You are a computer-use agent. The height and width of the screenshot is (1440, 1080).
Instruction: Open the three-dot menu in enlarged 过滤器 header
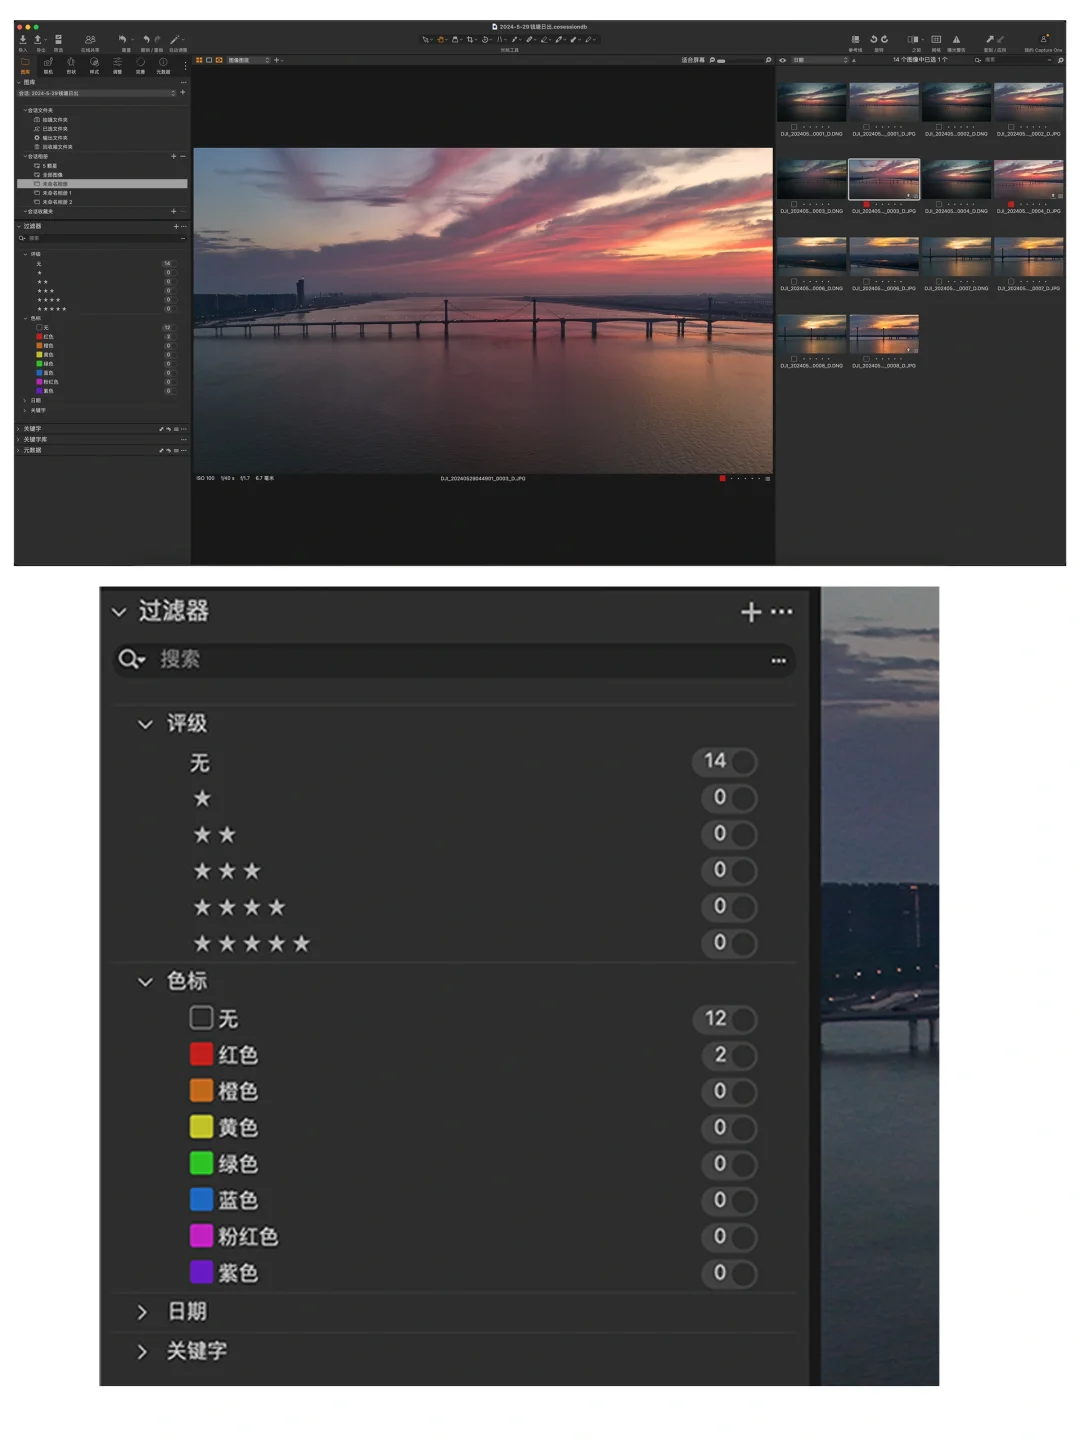click(x=782, y=611)
